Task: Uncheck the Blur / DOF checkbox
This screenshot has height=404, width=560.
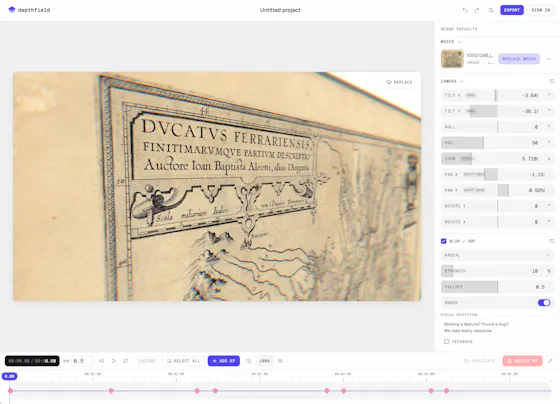Action: pyautogui.click(x=444, y=241)
